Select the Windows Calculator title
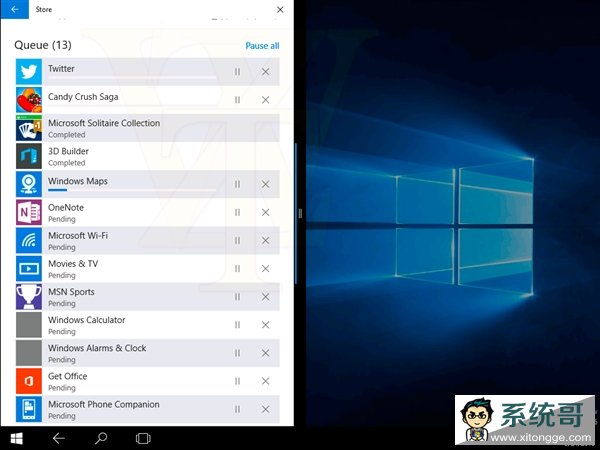Screen dimensions: 600x450 point(86,320)
